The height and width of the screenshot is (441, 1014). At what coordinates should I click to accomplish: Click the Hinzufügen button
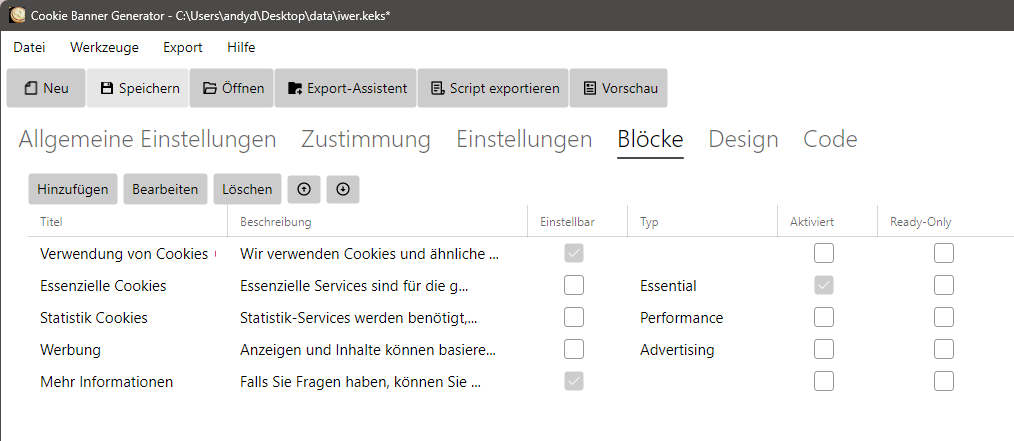72,189
